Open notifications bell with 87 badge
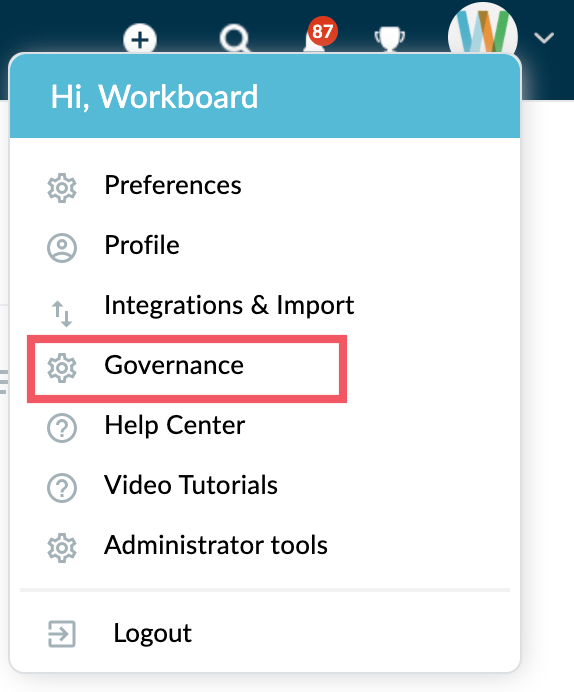Screen dimensions: 574x692 coord(319,36)
